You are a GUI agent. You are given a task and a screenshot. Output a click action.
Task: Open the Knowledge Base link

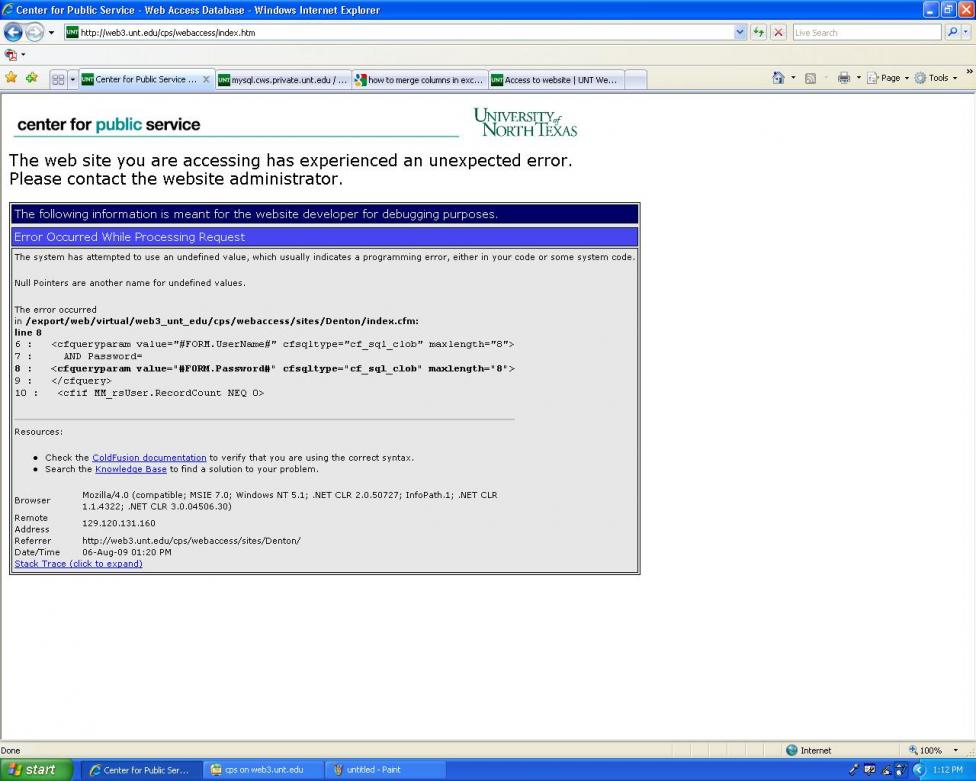131,469
